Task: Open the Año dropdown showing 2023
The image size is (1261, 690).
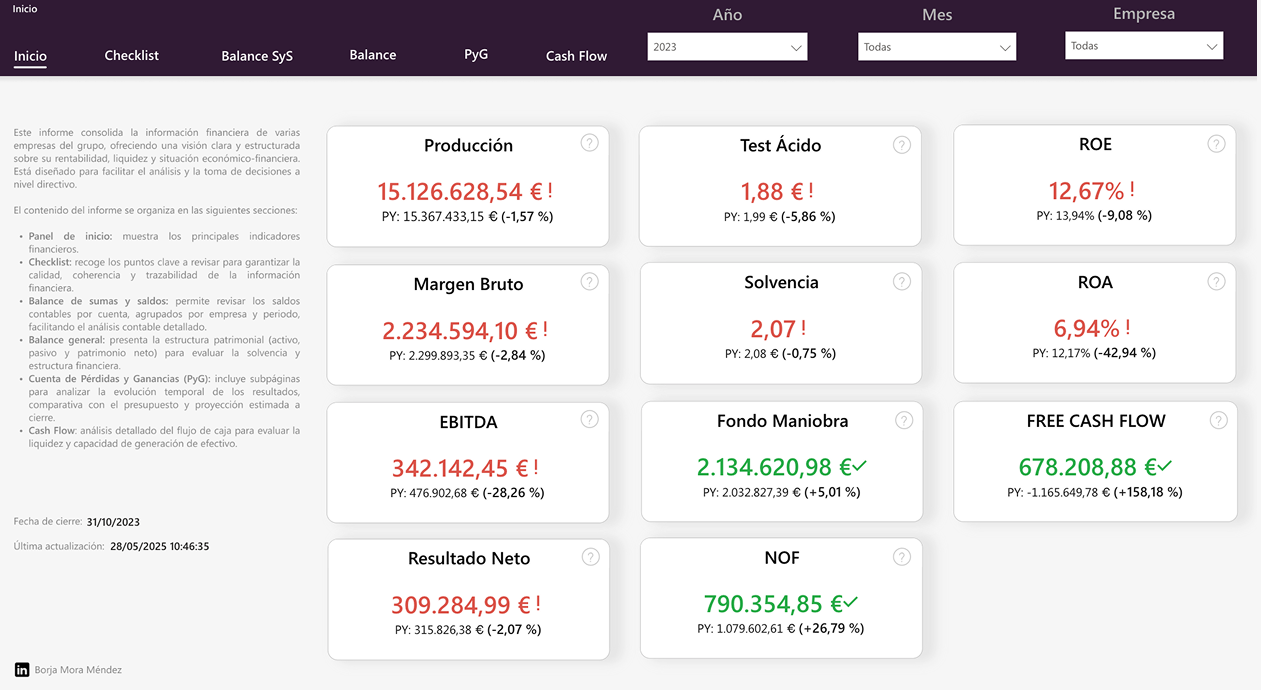Action: (727, 46)
